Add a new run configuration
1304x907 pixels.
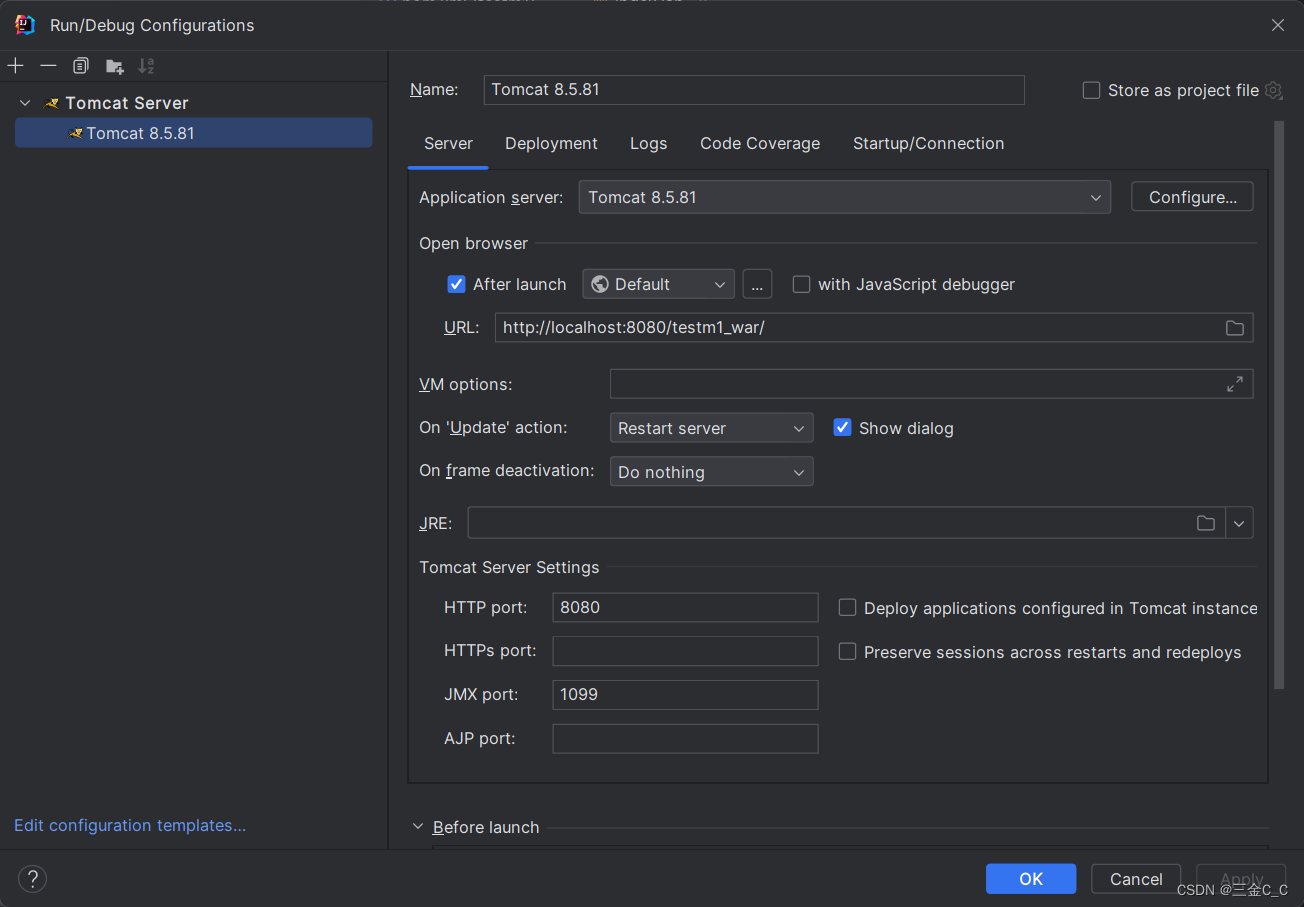point(15,66)
